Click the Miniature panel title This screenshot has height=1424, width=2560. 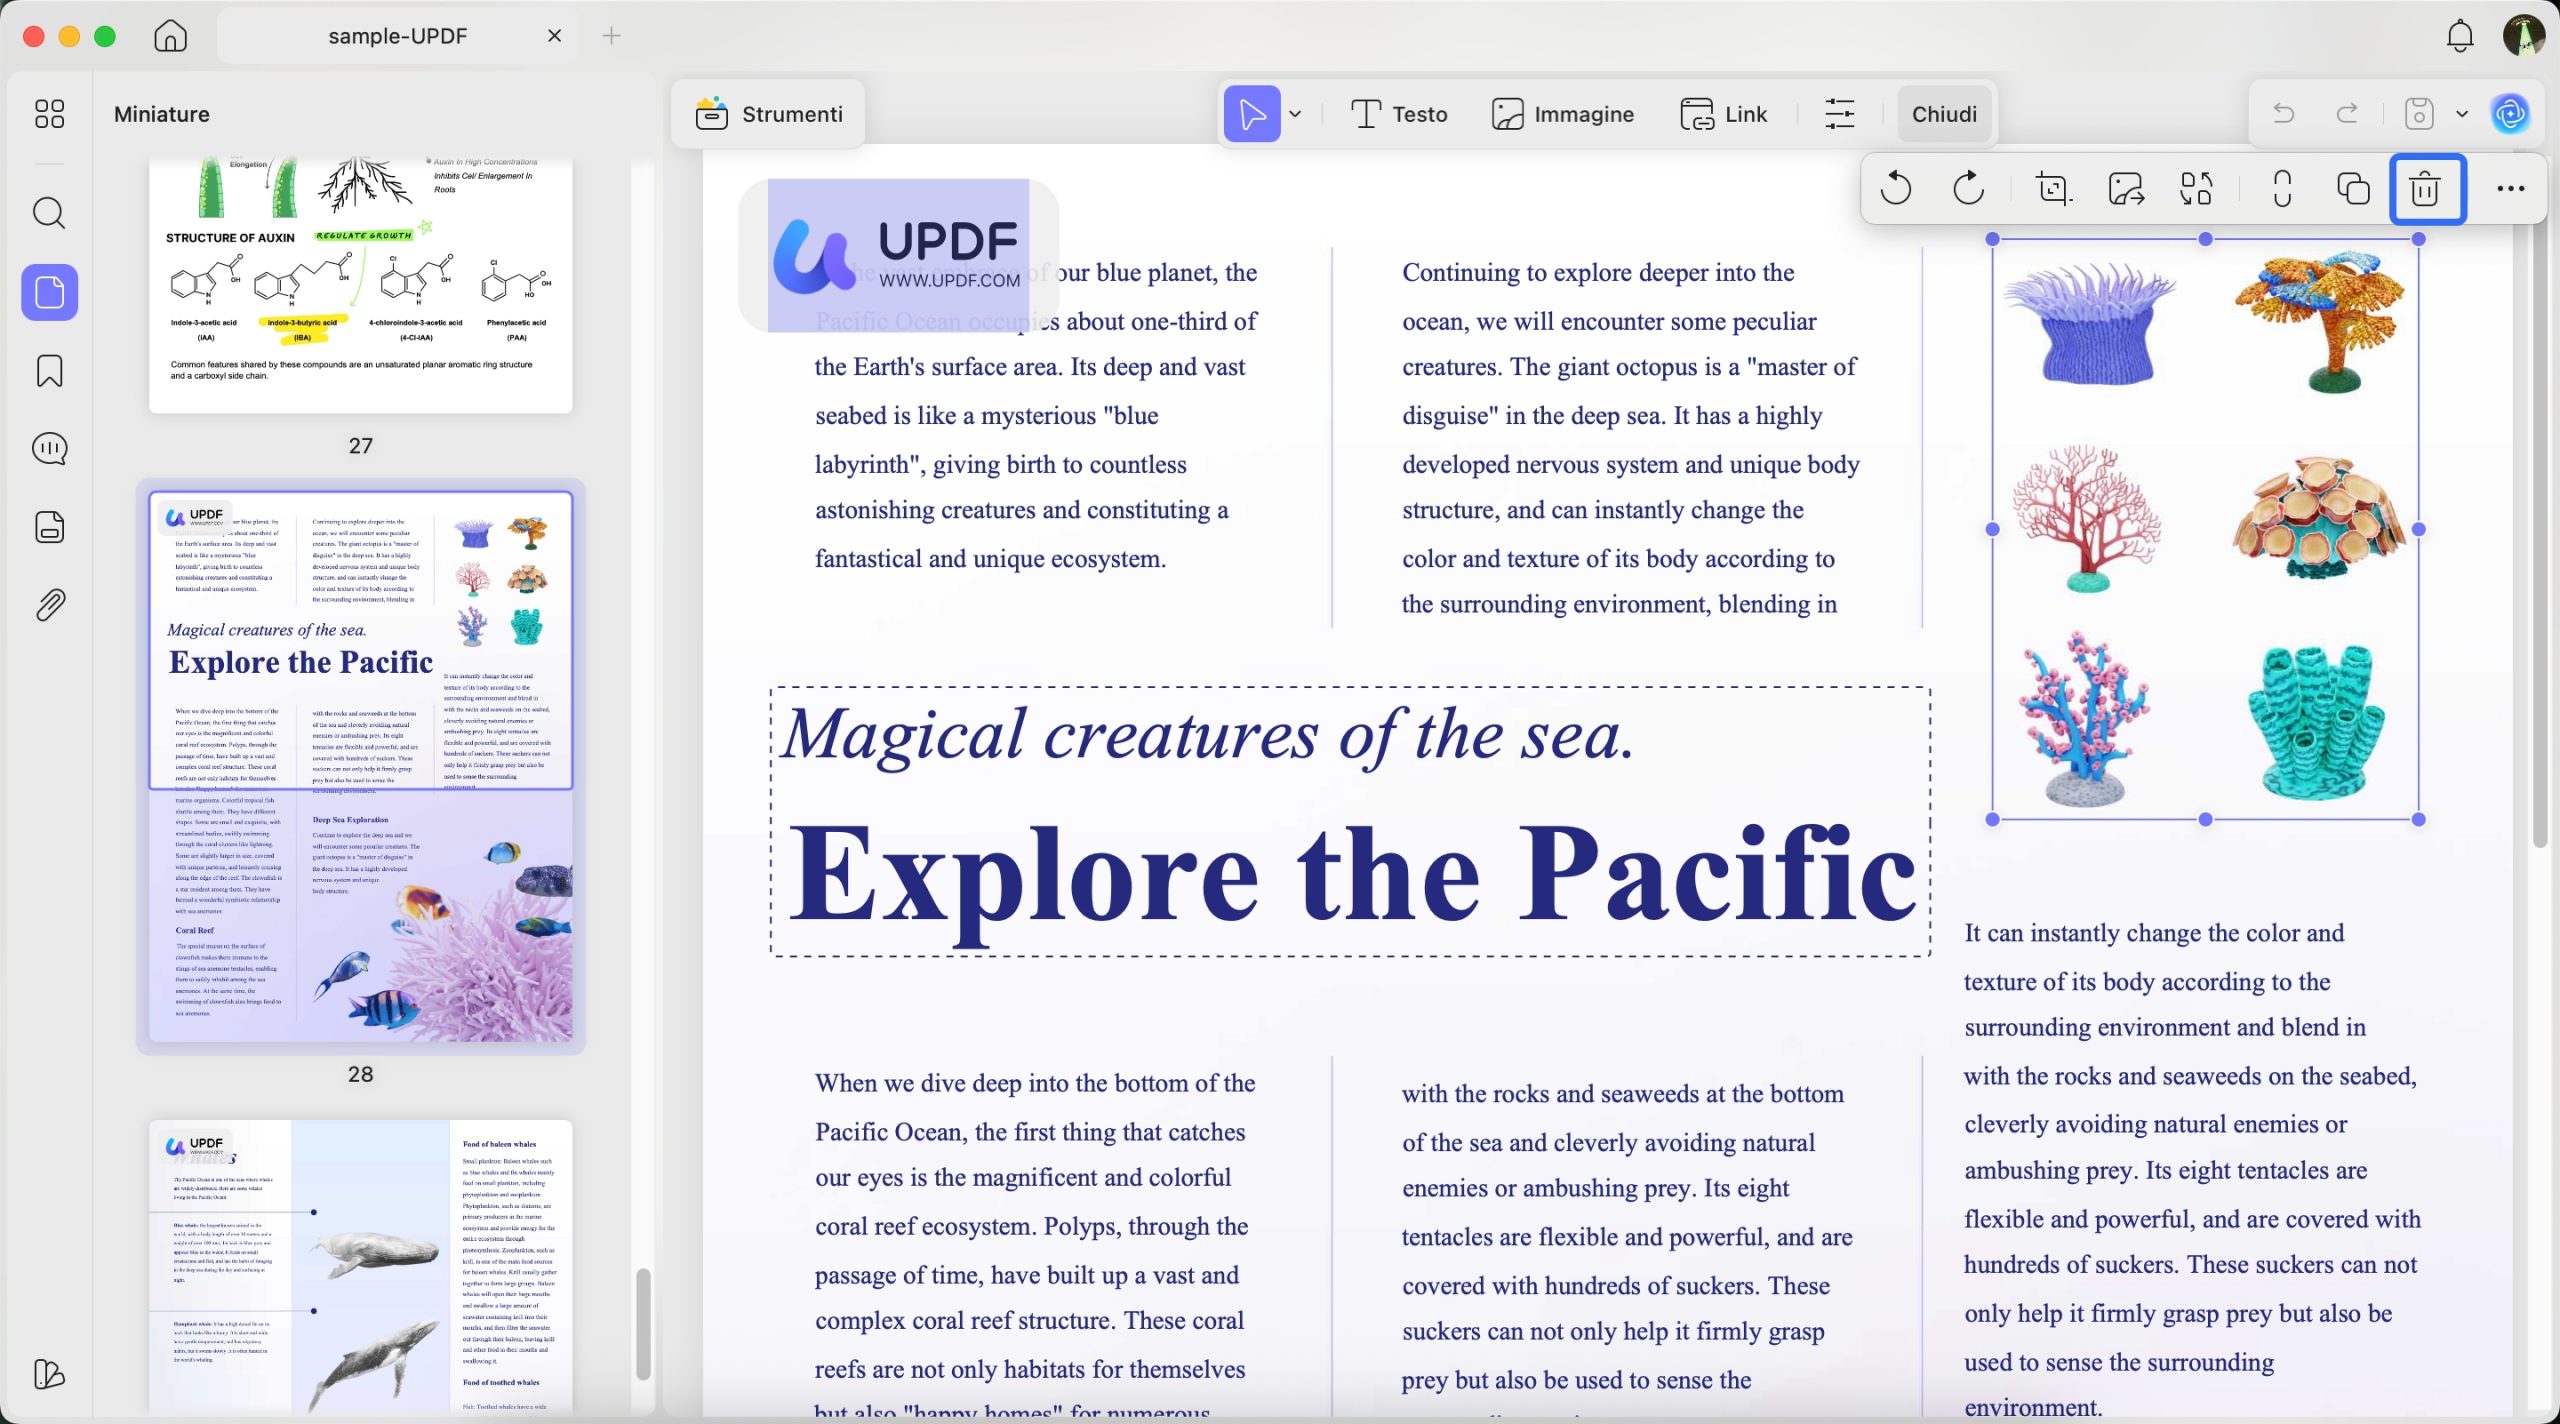pyautogui.click(x=161, y=114)
